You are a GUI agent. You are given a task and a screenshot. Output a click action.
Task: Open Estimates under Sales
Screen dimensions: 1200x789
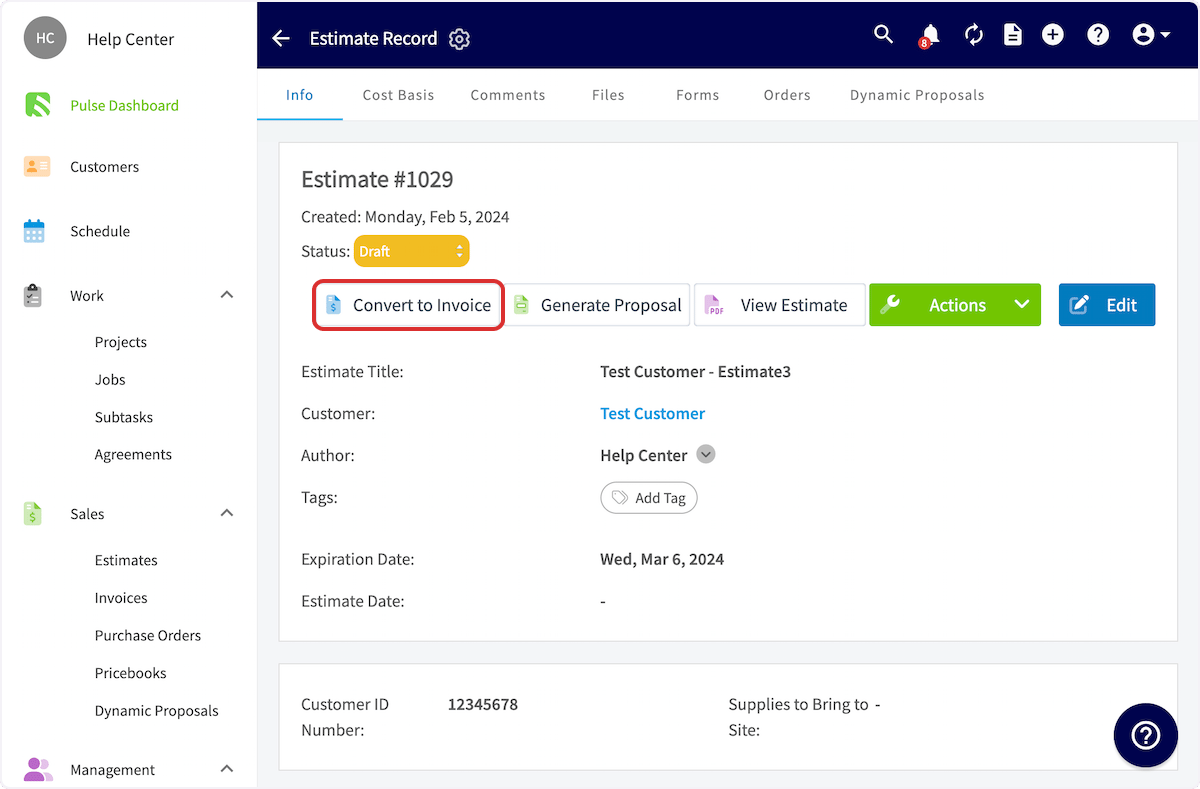[x=126, y=560]
